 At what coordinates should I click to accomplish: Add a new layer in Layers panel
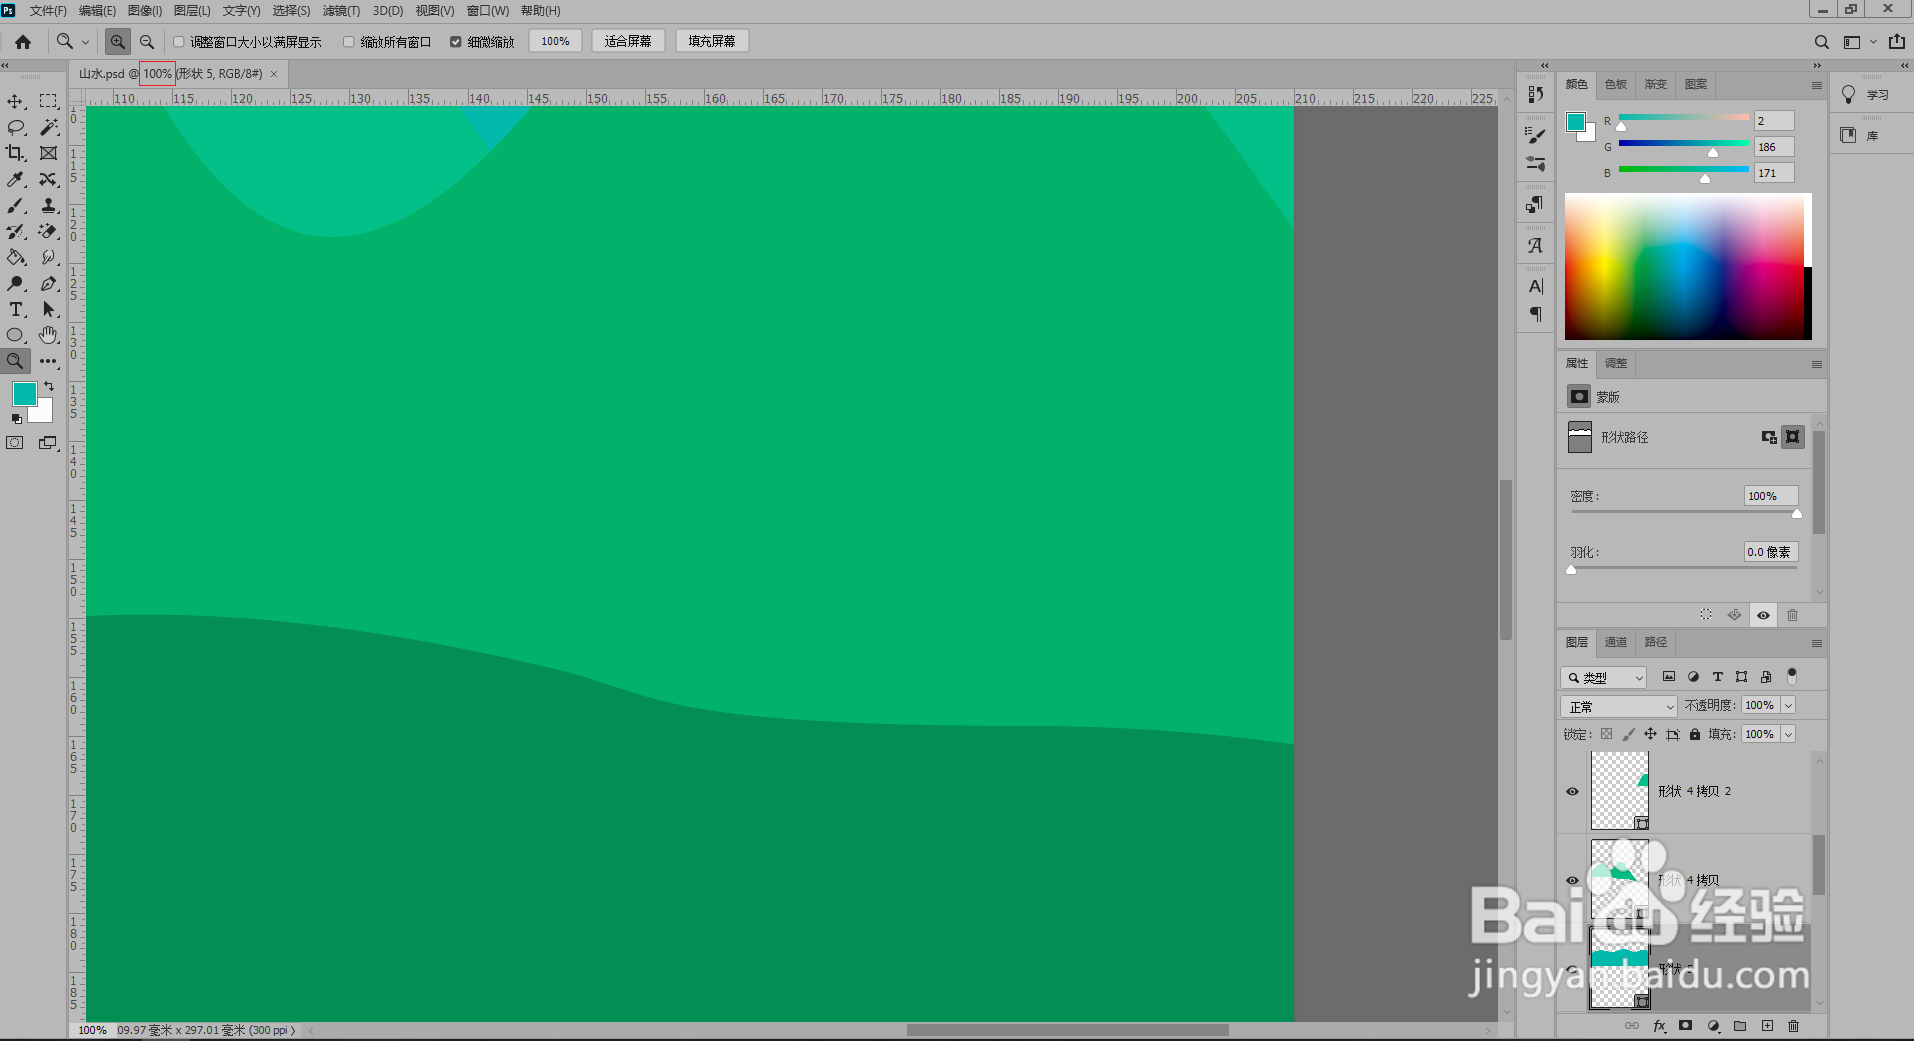coord(1765,1026)
